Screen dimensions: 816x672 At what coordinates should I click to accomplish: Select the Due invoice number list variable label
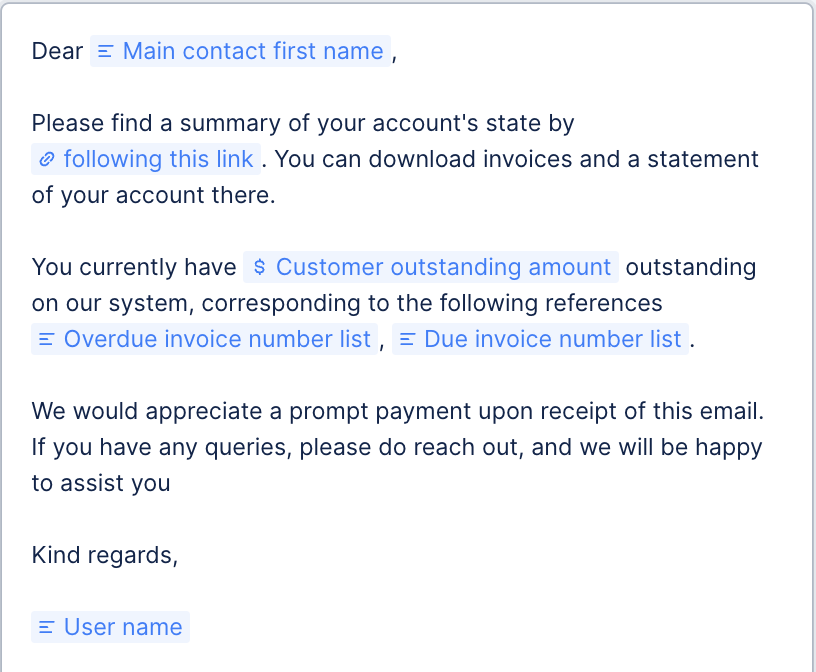click(552, 340)
